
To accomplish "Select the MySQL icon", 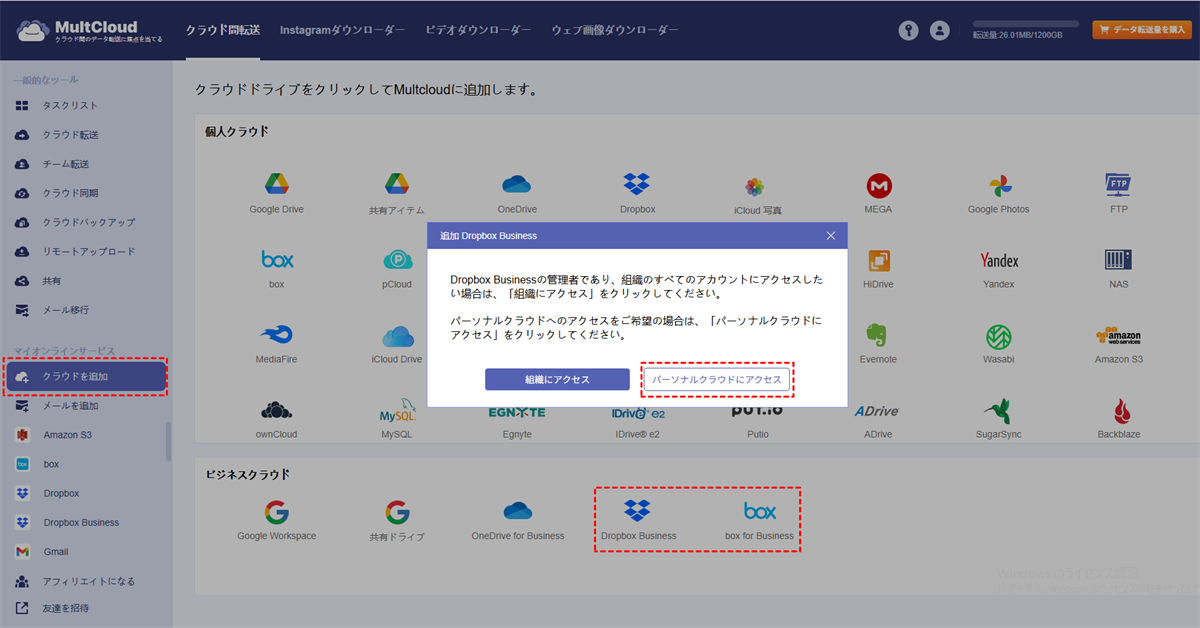I will click(x=397, y=412).
